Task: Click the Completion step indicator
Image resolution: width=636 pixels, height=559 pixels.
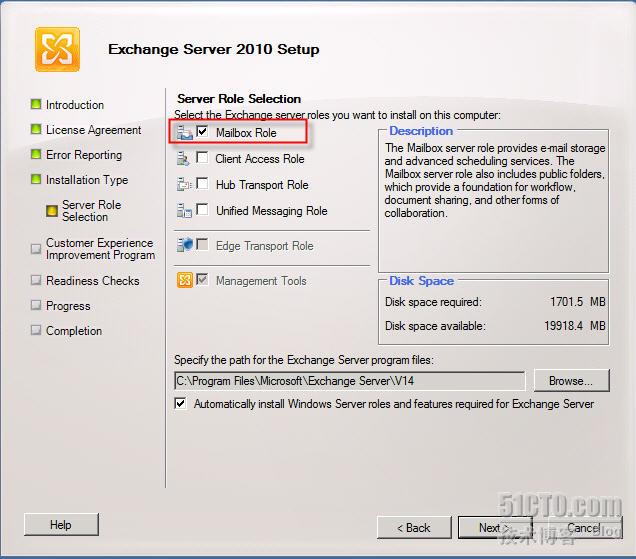Action: [x=36, y=330]
